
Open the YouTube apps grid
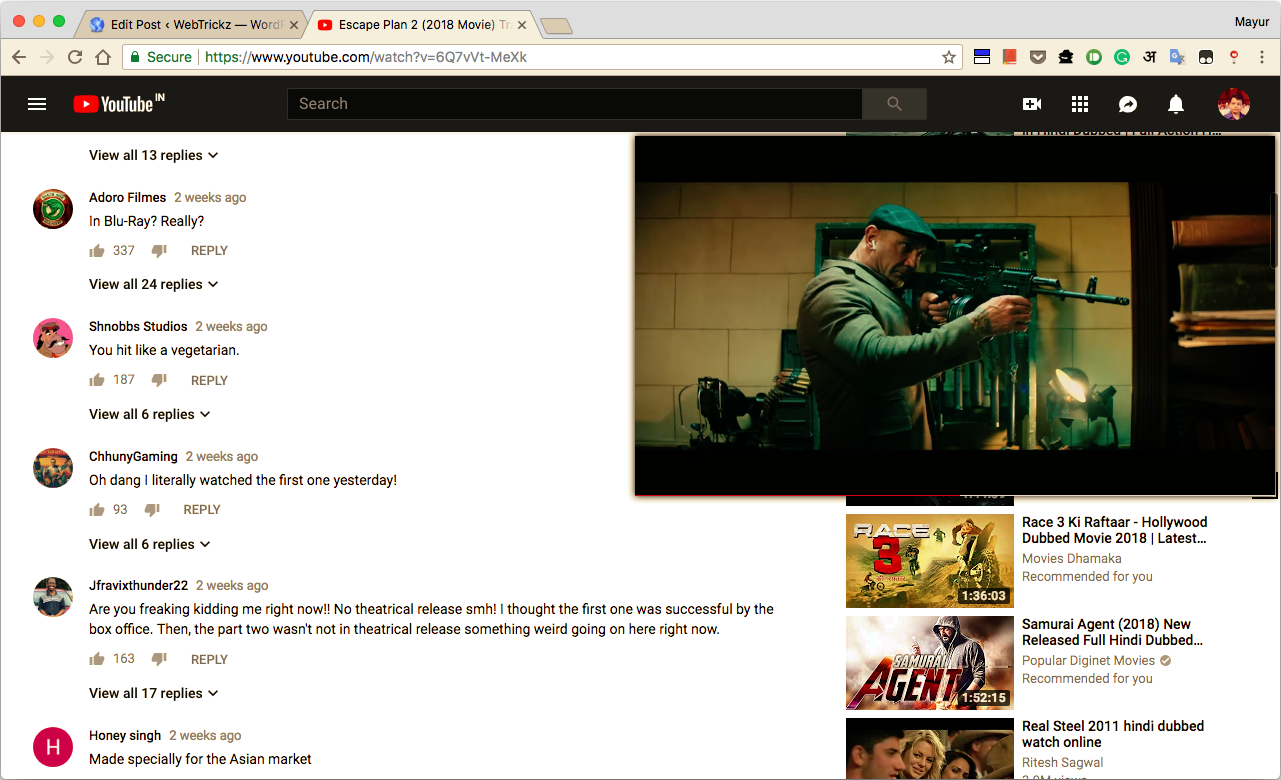coord(1080,104)
